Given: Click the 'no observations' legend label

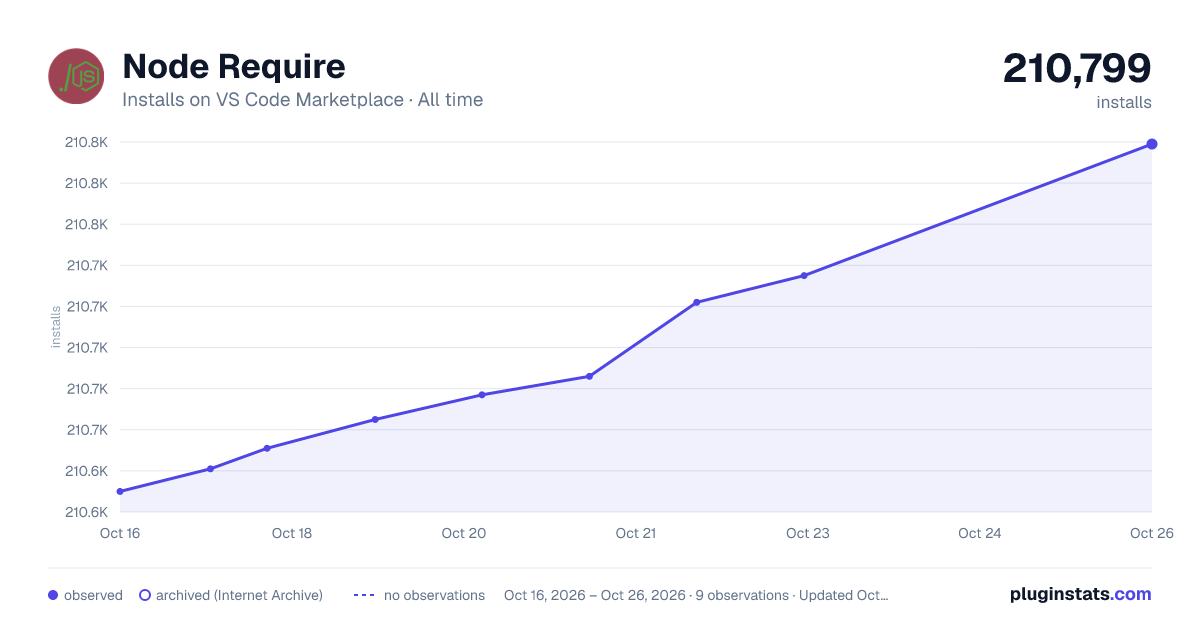Looking at the screenshot, I should click(434, 595).
